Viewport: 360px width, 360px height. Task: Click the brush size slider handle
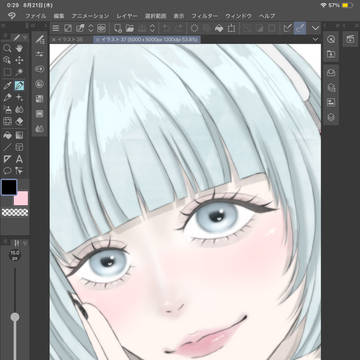pos(15,317)
